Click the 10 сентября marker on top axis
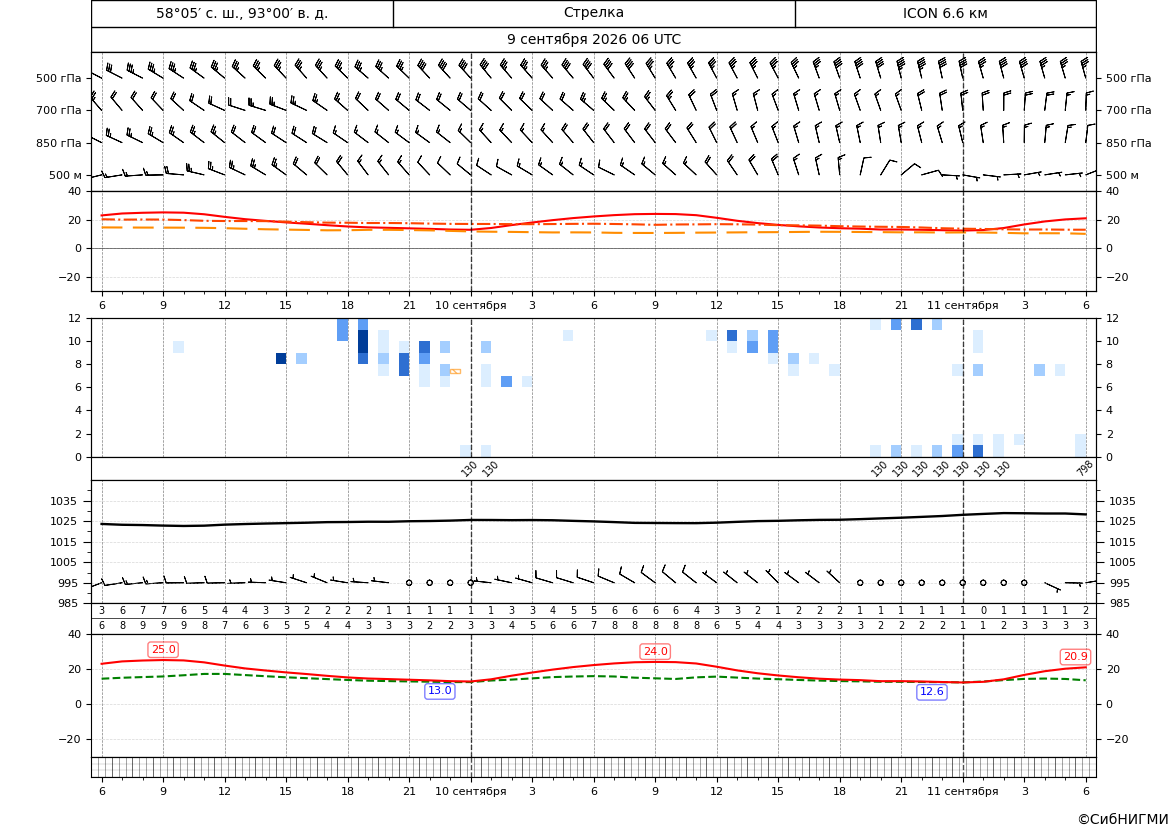The height and width of the screenshot is (827, 1169). (470, 305)
